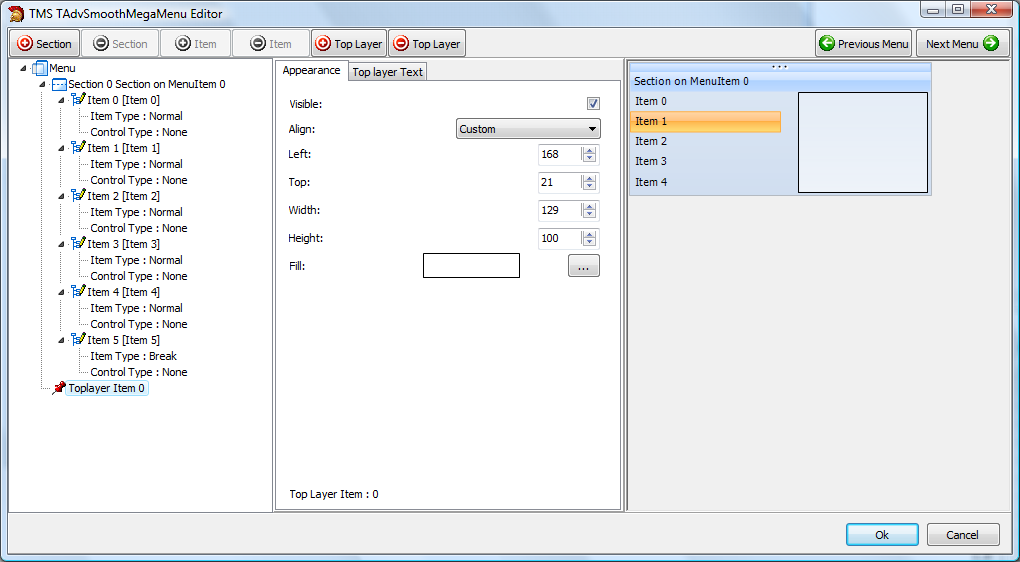Open the Fill editor with ellipsis button
Image resolution: width=1020 pixels, height=562 pixels.
pyautogui.click(x=584, y=265)
